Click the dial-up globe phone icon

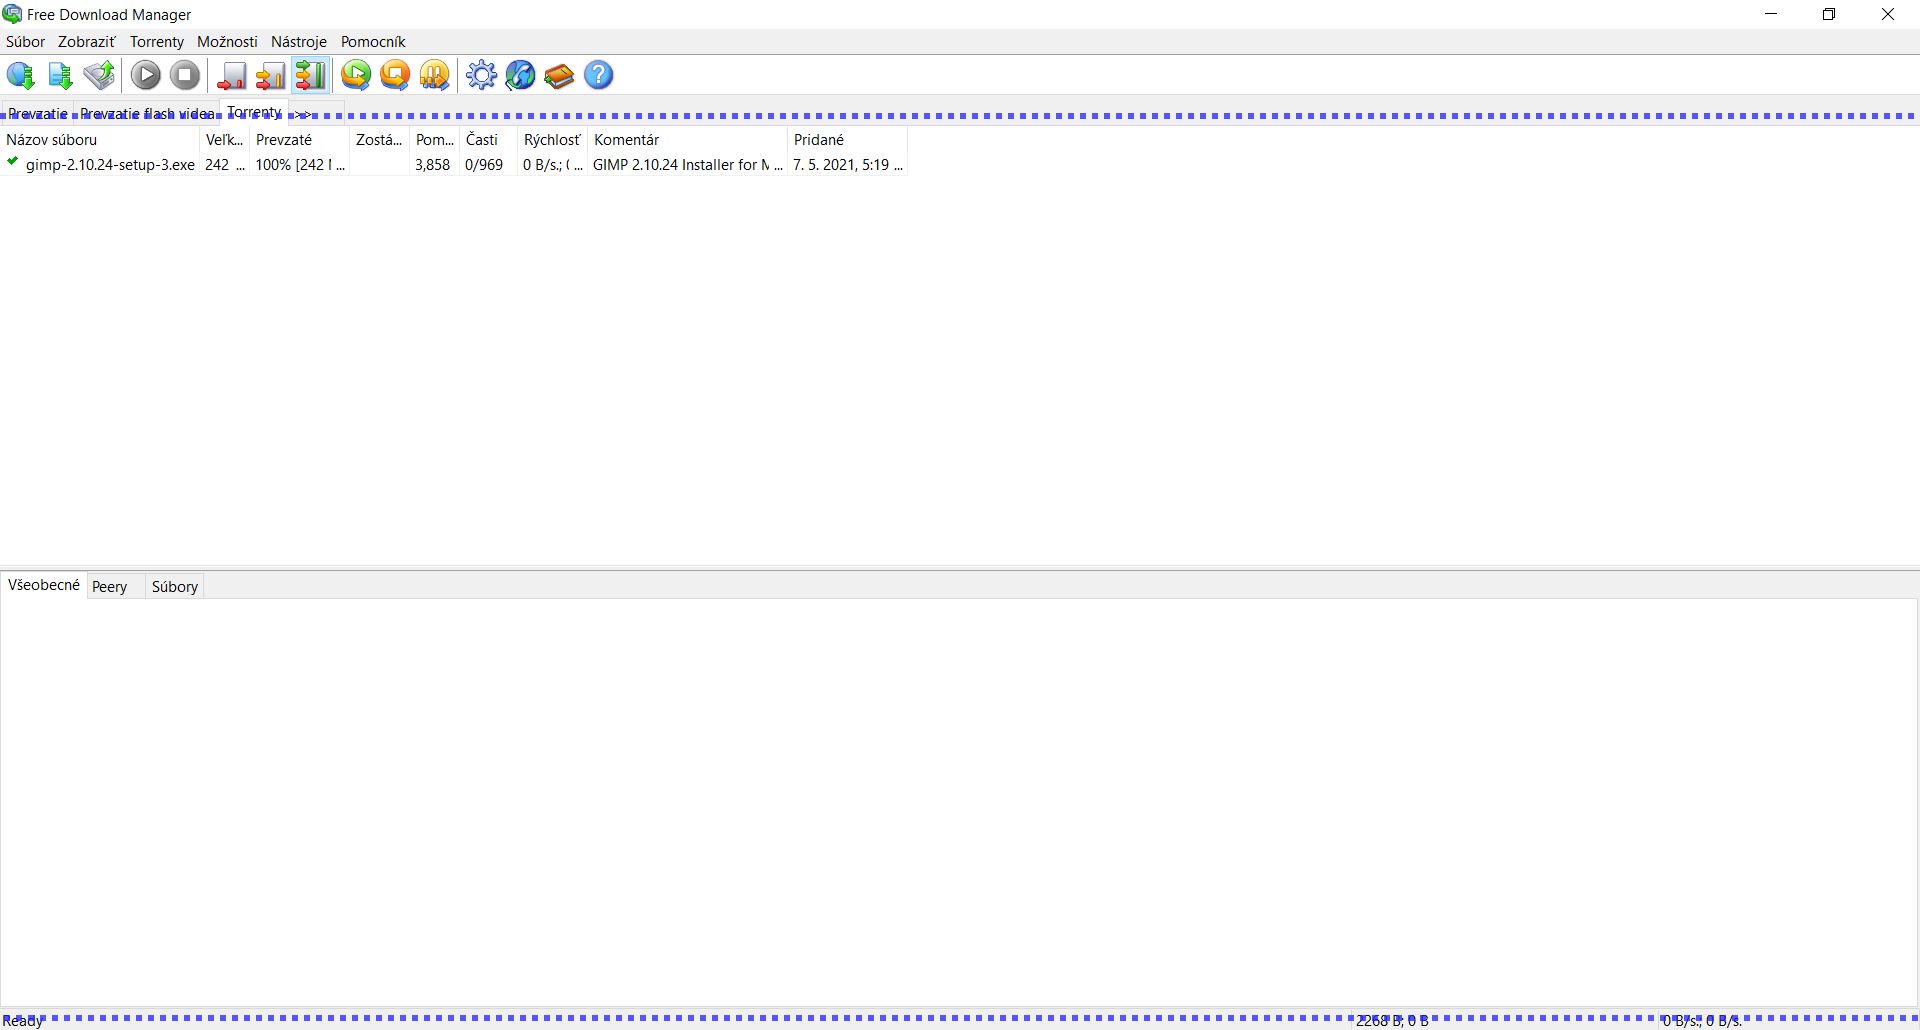point(520,75)
